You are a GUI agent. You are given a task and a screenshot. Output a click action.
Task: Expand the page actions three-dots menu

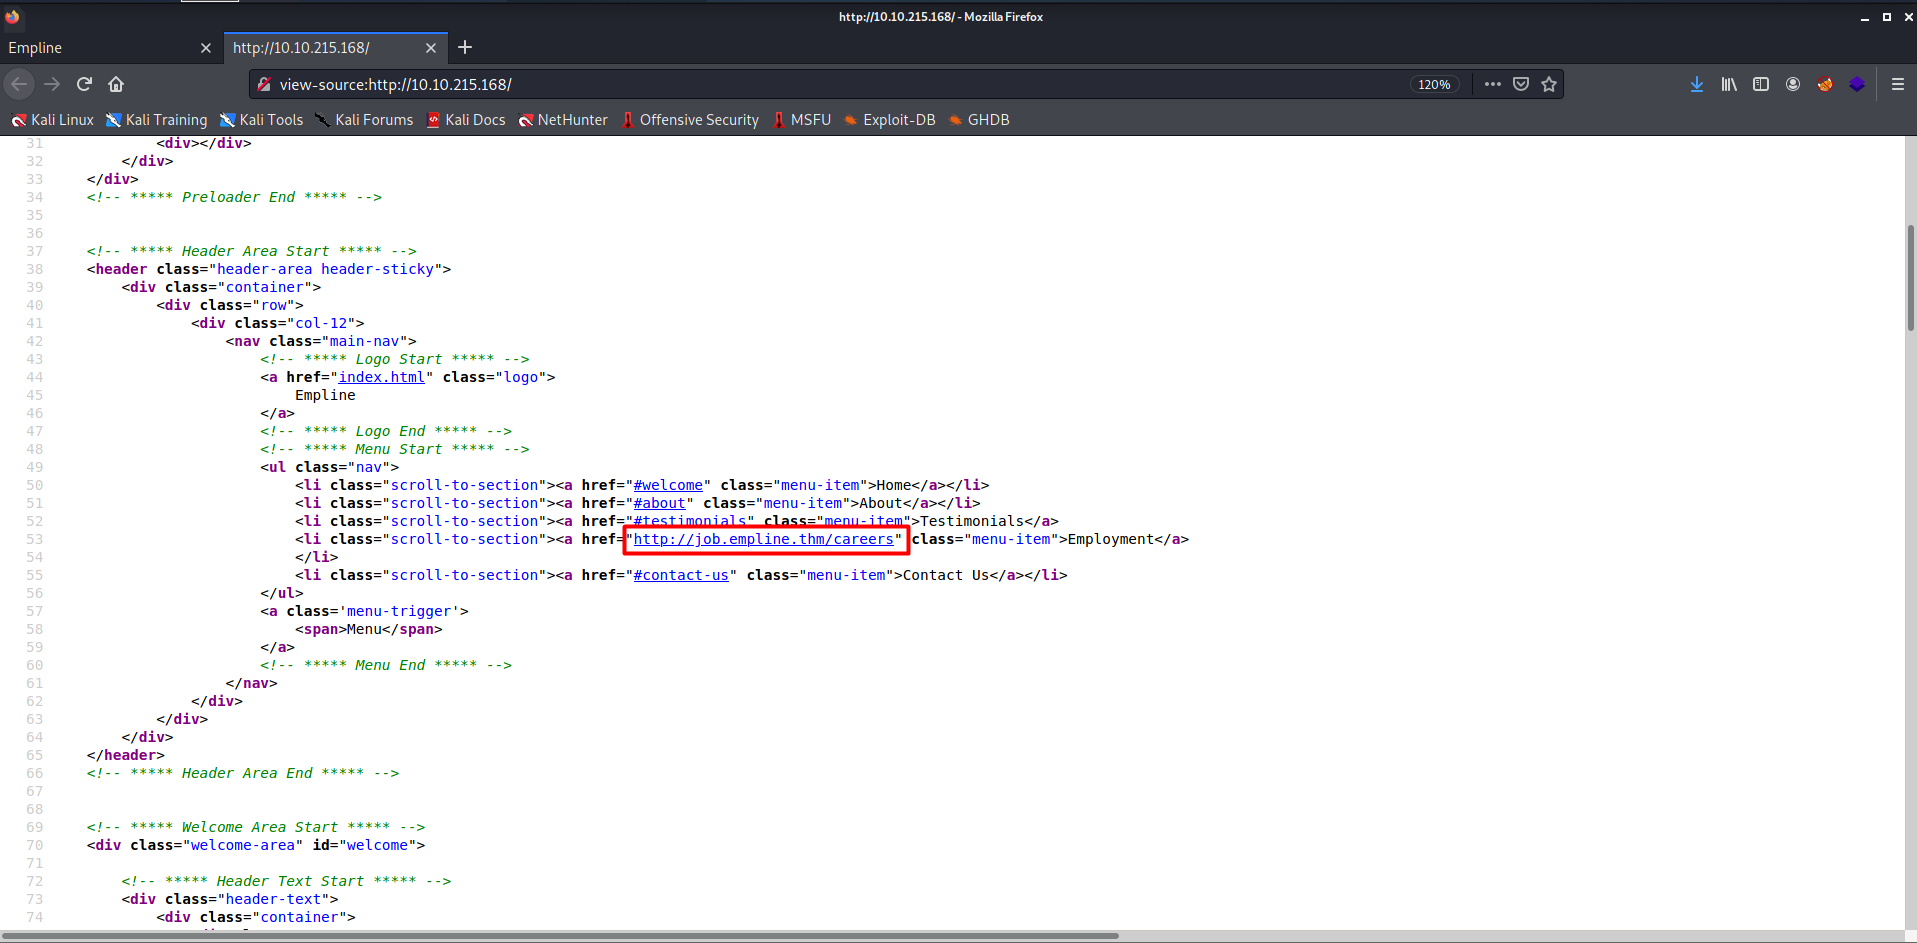1493,84
